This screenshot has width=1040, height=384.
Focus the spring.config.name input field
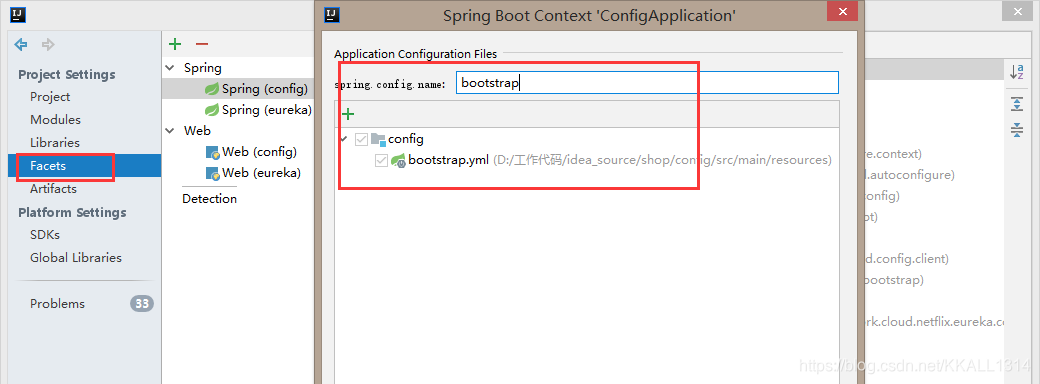[647, 83]
